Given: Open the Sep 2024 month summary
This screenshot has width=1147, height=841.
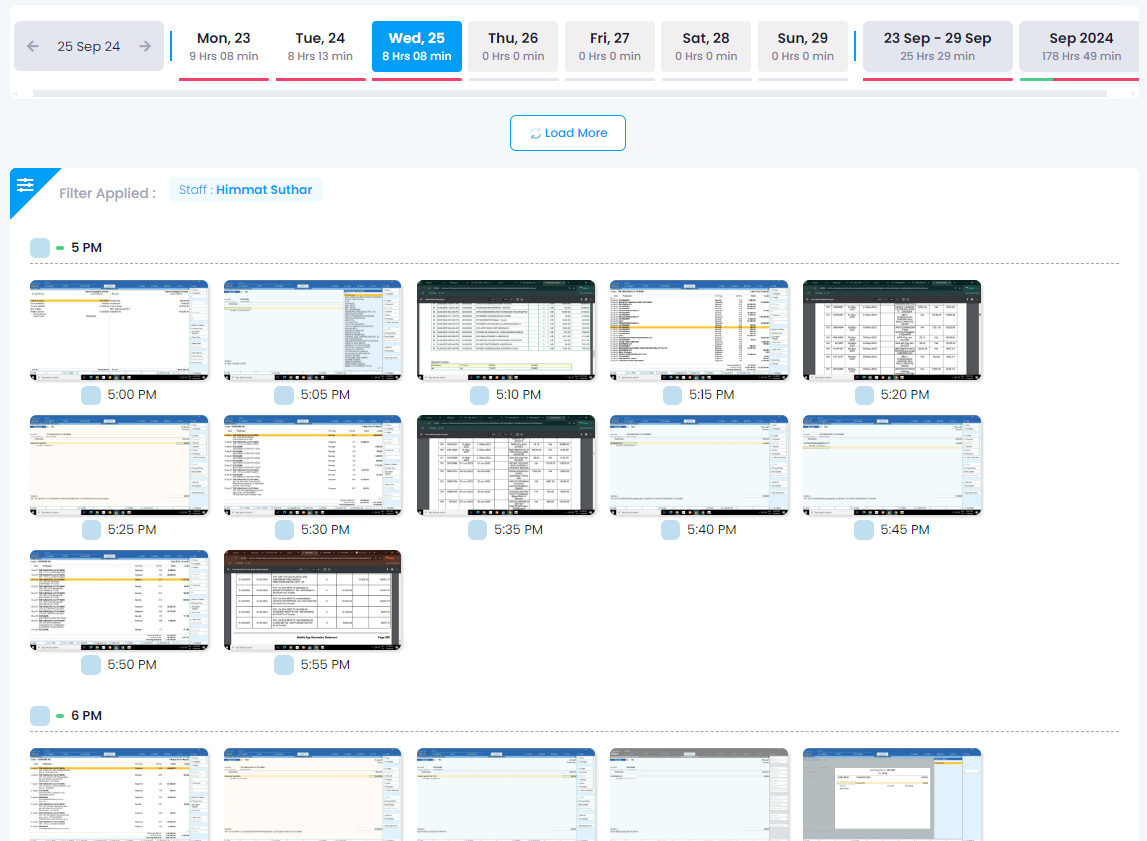Looking at the screenshot, I should [1080, 46].
